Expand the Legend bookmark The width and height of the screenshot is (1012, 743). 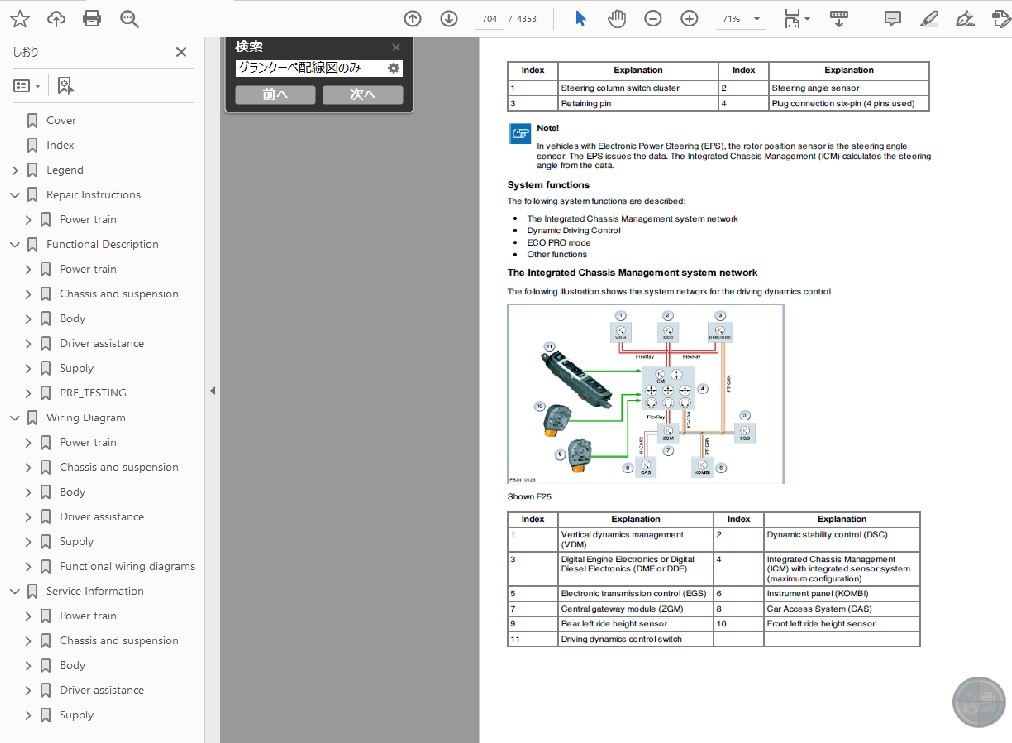click(x=15, y=170)
